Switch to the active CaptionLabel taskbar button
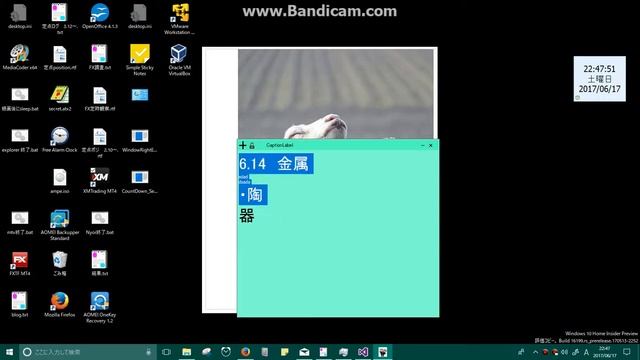 [382, 352]
